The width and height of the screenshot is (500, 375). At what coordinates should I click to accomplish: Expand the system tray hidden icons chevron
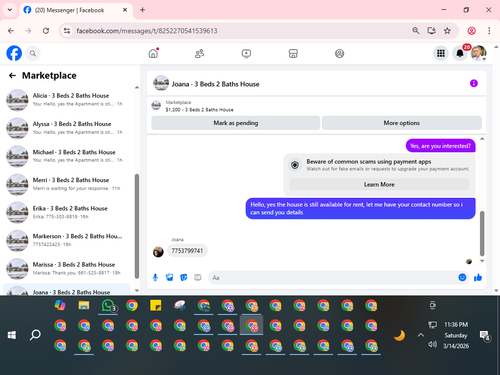pyautogui.click(x=421, y=335)
